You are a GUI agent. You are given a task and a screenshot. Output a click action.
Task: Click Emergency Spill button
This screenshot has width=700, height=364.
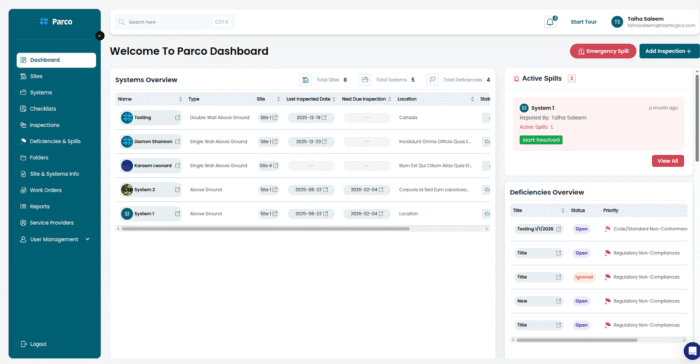[603, 51]
